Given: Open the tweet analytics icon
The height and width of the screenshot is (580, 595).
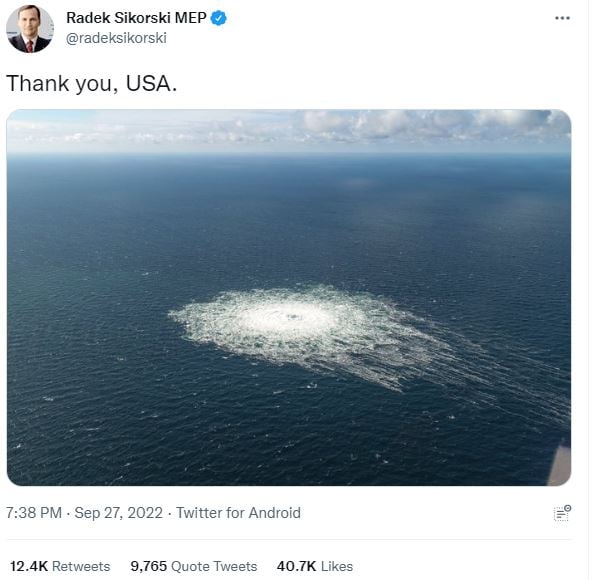Looking at the screenshot, I should click(562, 512).
